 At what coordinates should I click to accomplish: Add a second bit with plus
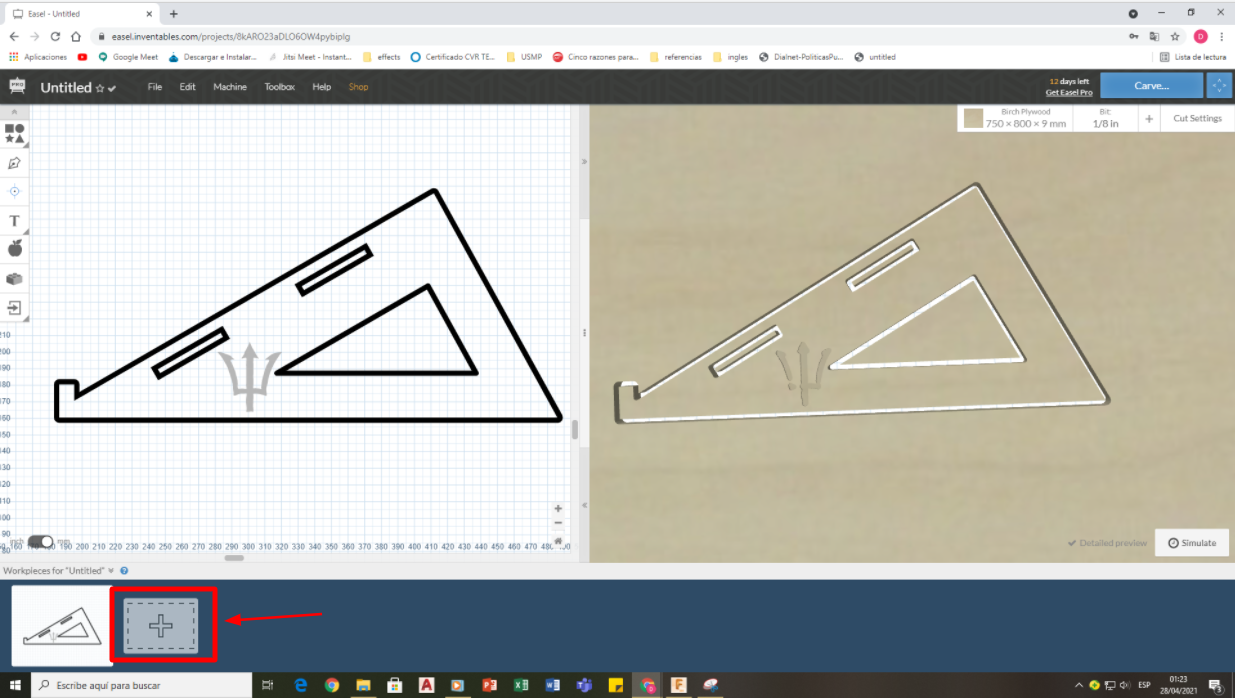[x=1149, y=119]
